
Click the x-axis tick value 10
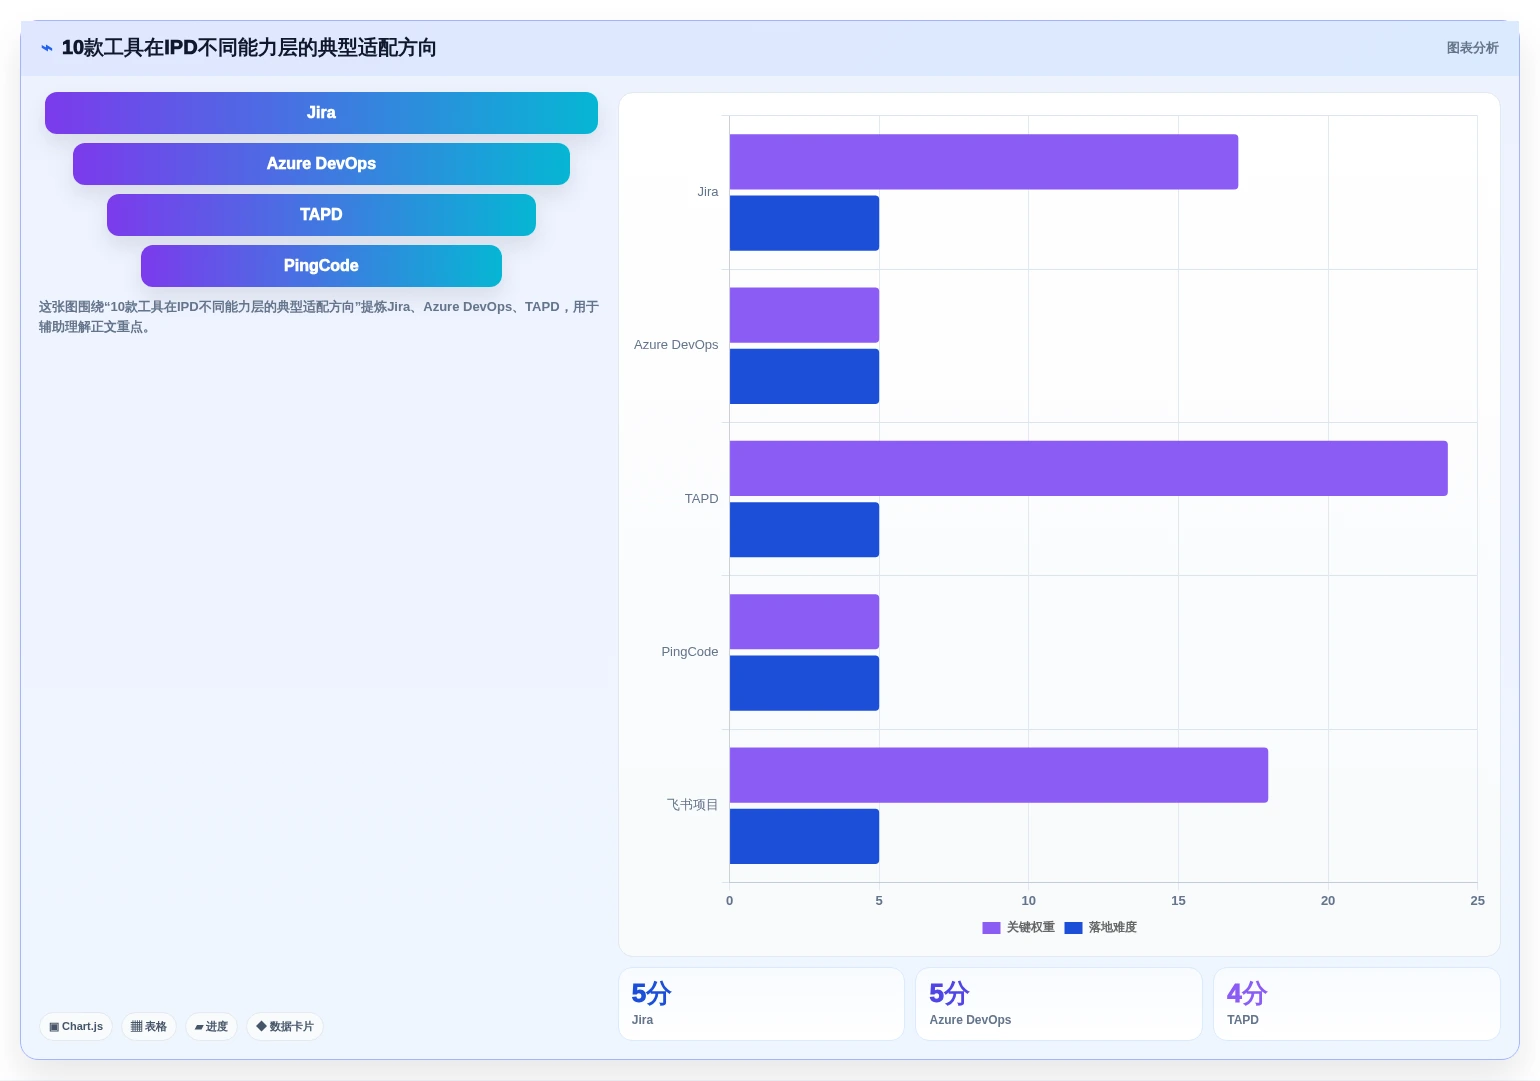pyautogui.click(x=1028, y=901)
